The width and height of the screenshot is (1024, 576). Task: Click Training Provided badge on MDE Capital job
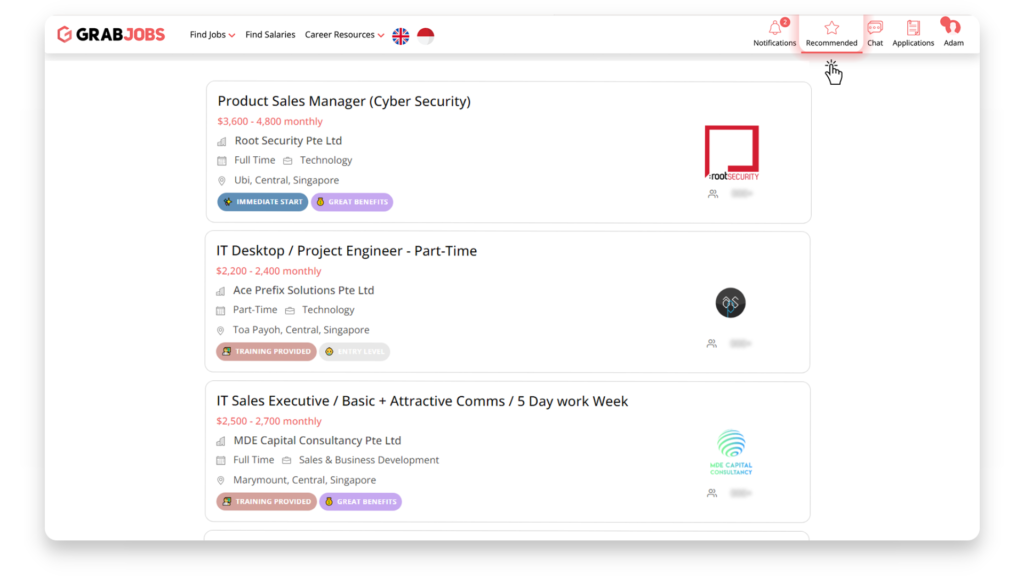[x=266, y=502]
